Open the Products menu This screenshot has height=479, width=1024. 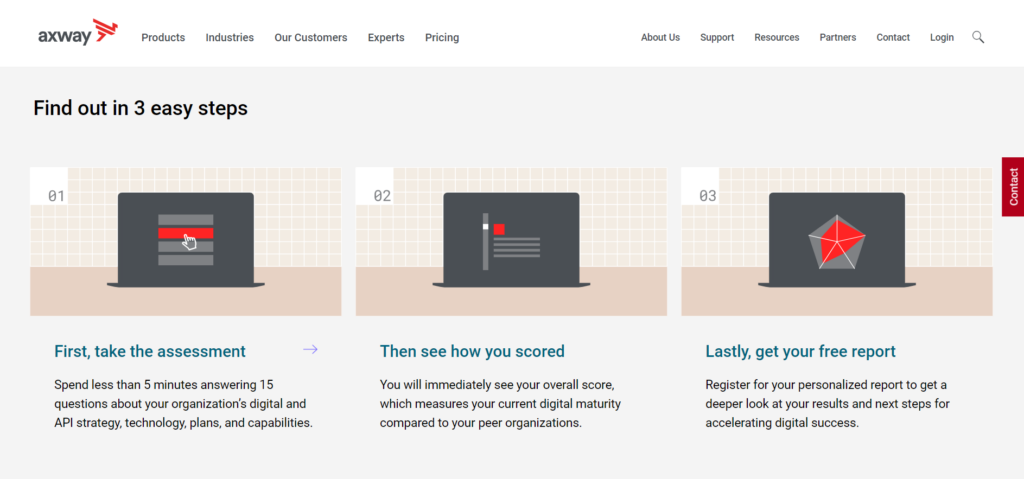[163, 38]
